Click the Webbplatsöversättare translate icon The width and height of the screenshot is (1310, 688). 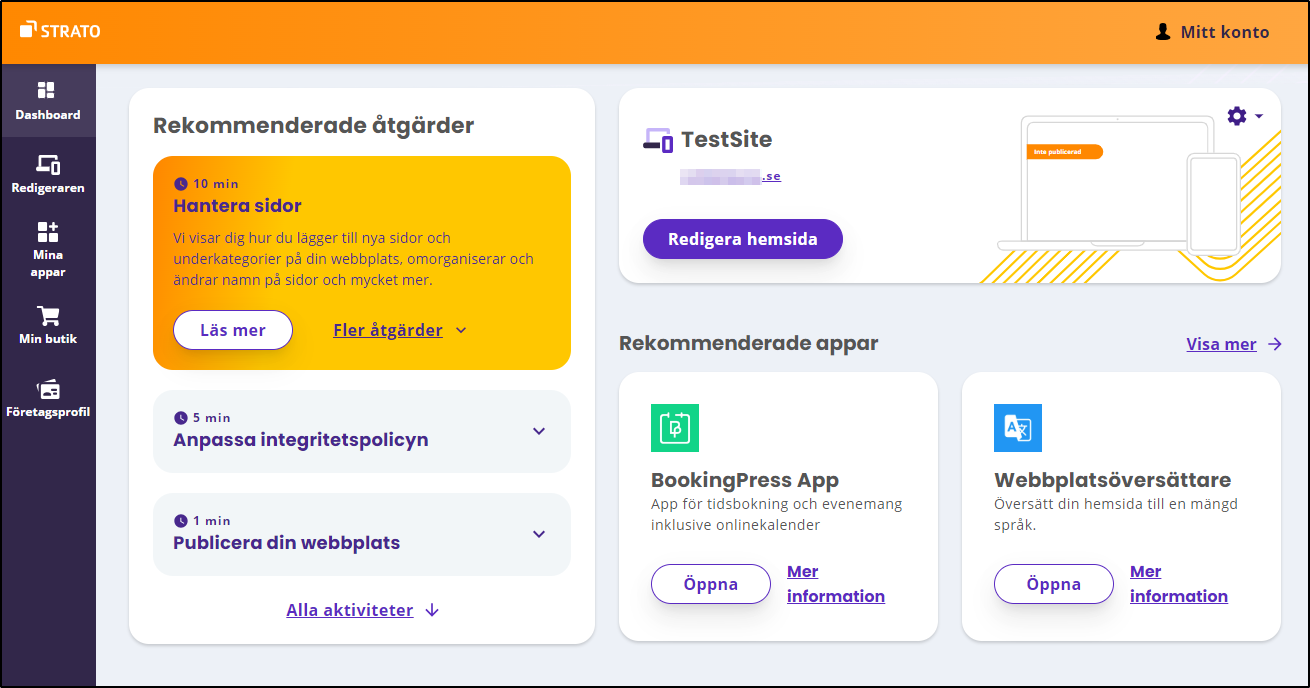pyautogui.click(x=1018, y=428)
